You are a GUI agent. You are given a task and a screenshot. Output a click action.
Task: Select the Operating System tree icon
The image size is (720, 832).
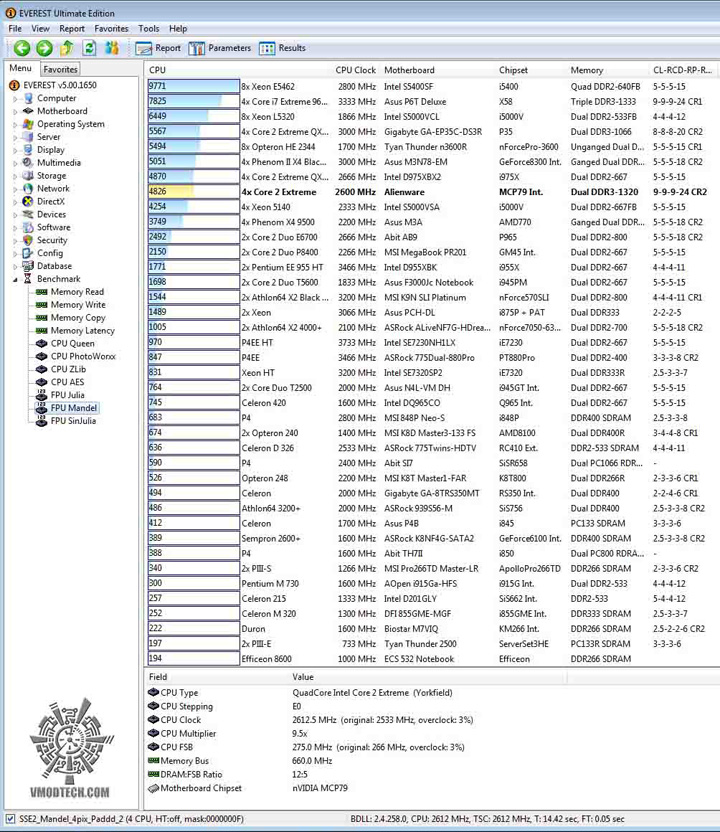coord(28,124)
